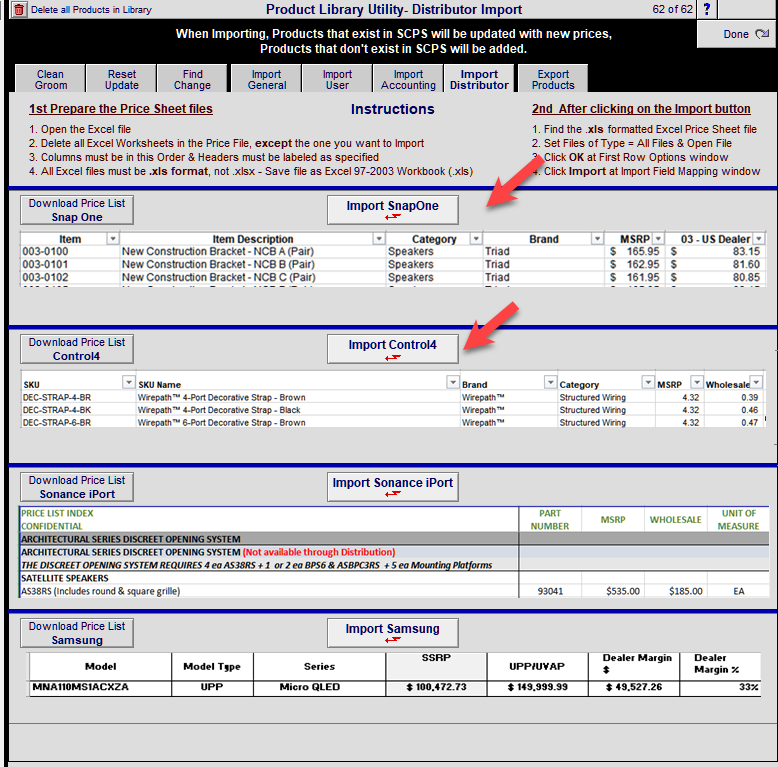The height and width of the screenshot is (767, 778).
Task: Select the Import General tab
Action: tap(266, 79)
